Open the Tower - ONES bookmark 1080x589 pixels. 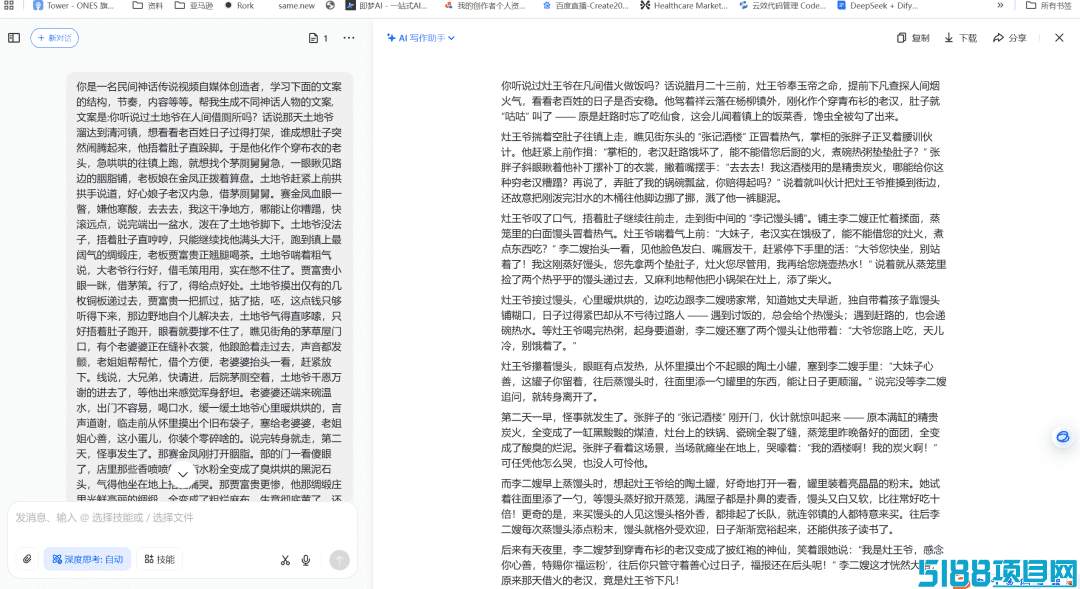tap(74, 6)
